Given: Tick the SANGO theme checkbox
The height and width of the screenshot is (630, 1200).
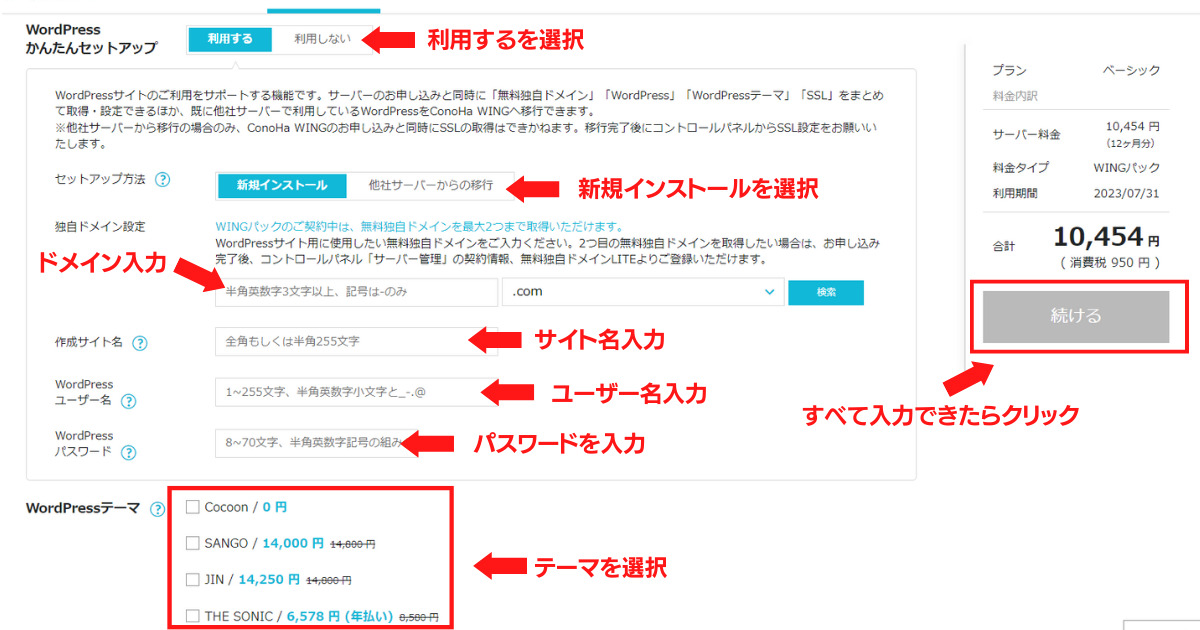Looking at the screenshot, I should (192, 543).
